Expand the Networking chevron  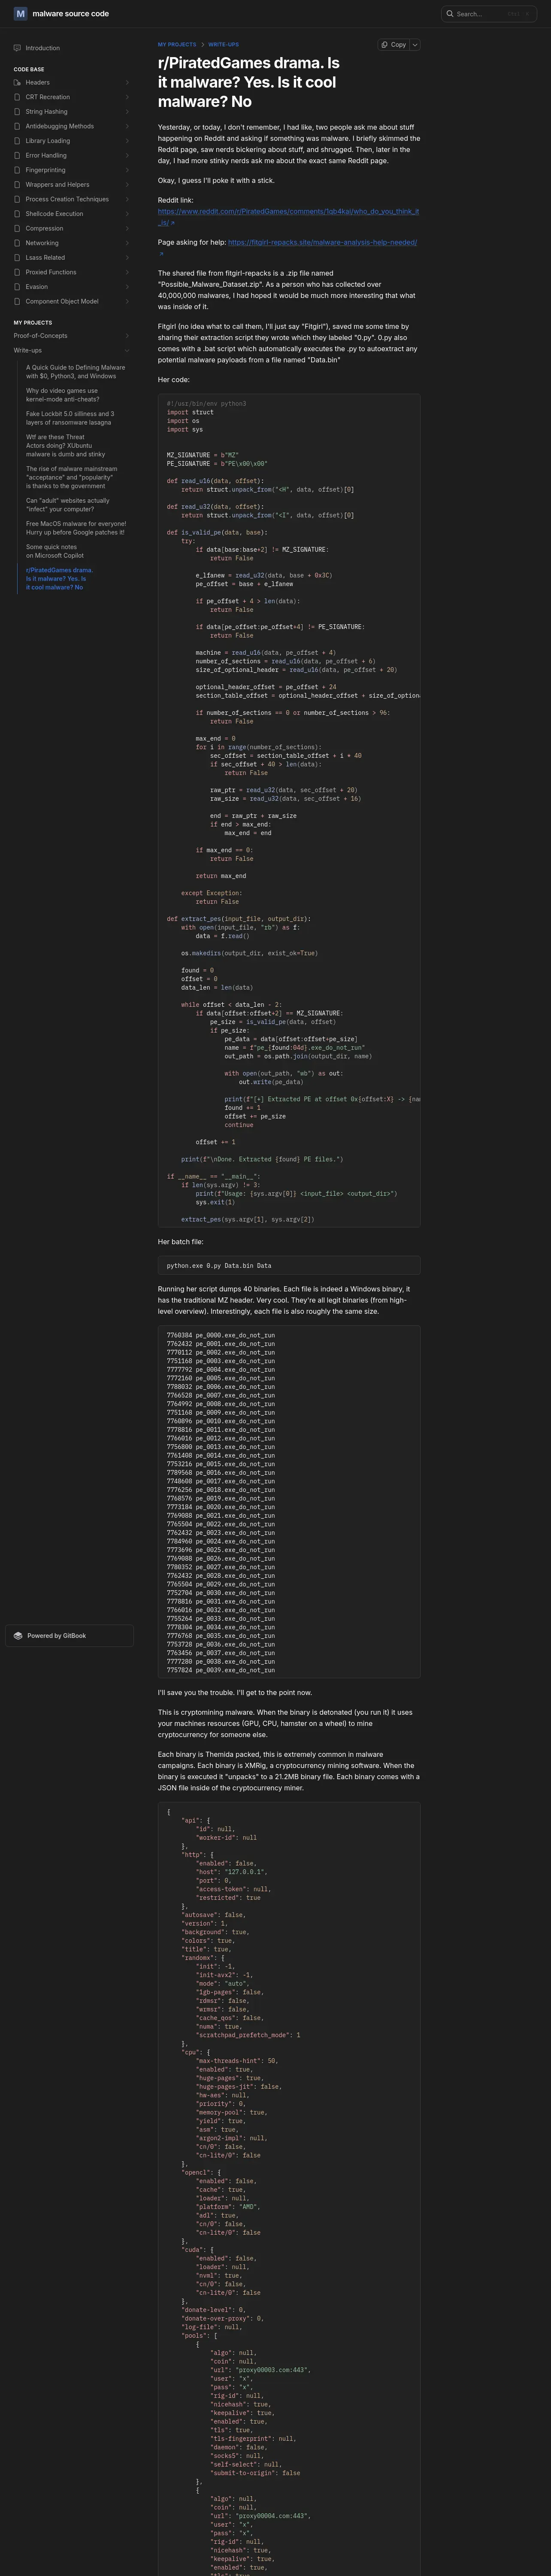(127, 243)
